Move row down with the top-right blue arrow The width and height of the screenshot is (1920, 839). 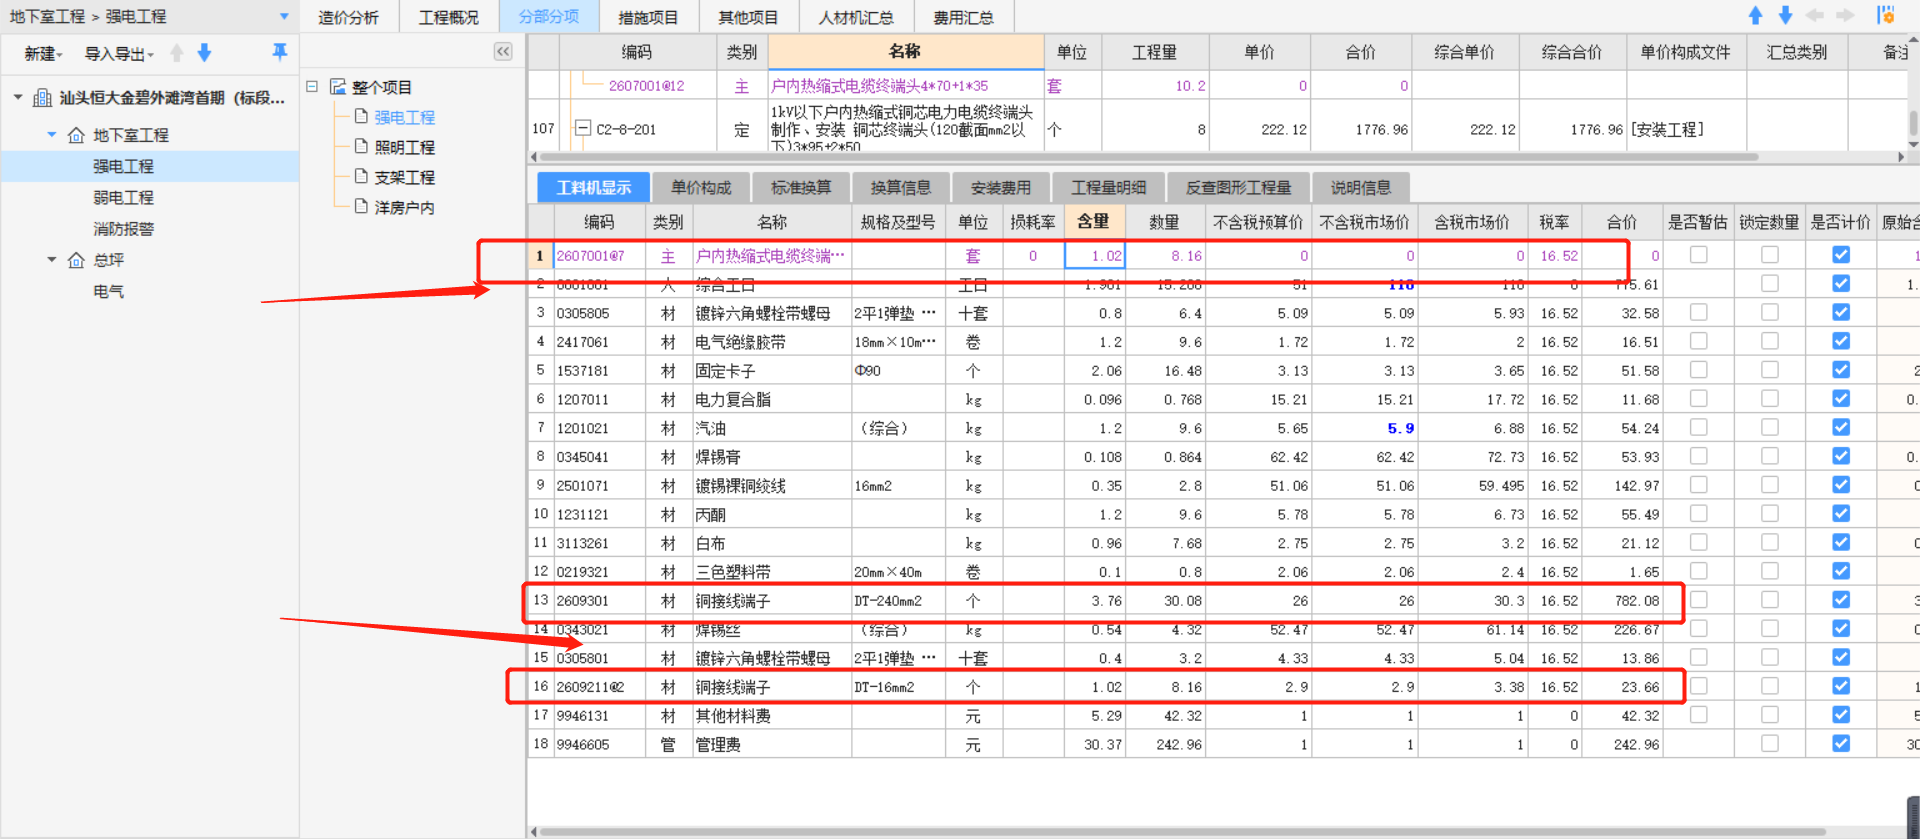coord(1785,15)
